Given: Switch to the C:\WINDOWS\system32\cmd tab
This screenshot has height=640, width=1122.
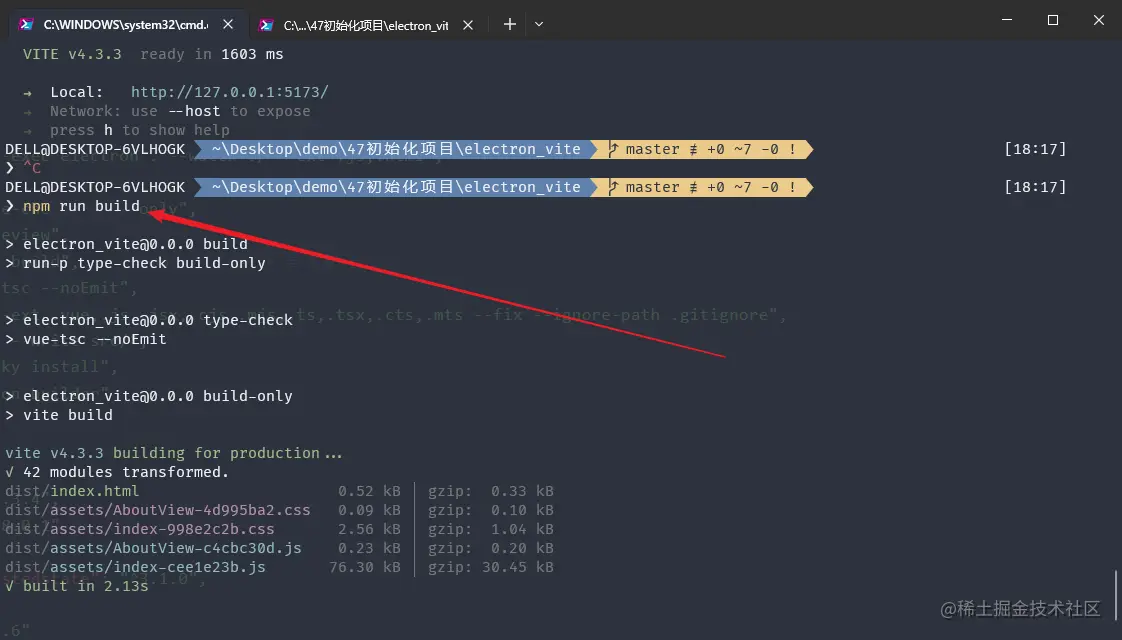Looking at the screenshot, I should [x=125, y=24].
